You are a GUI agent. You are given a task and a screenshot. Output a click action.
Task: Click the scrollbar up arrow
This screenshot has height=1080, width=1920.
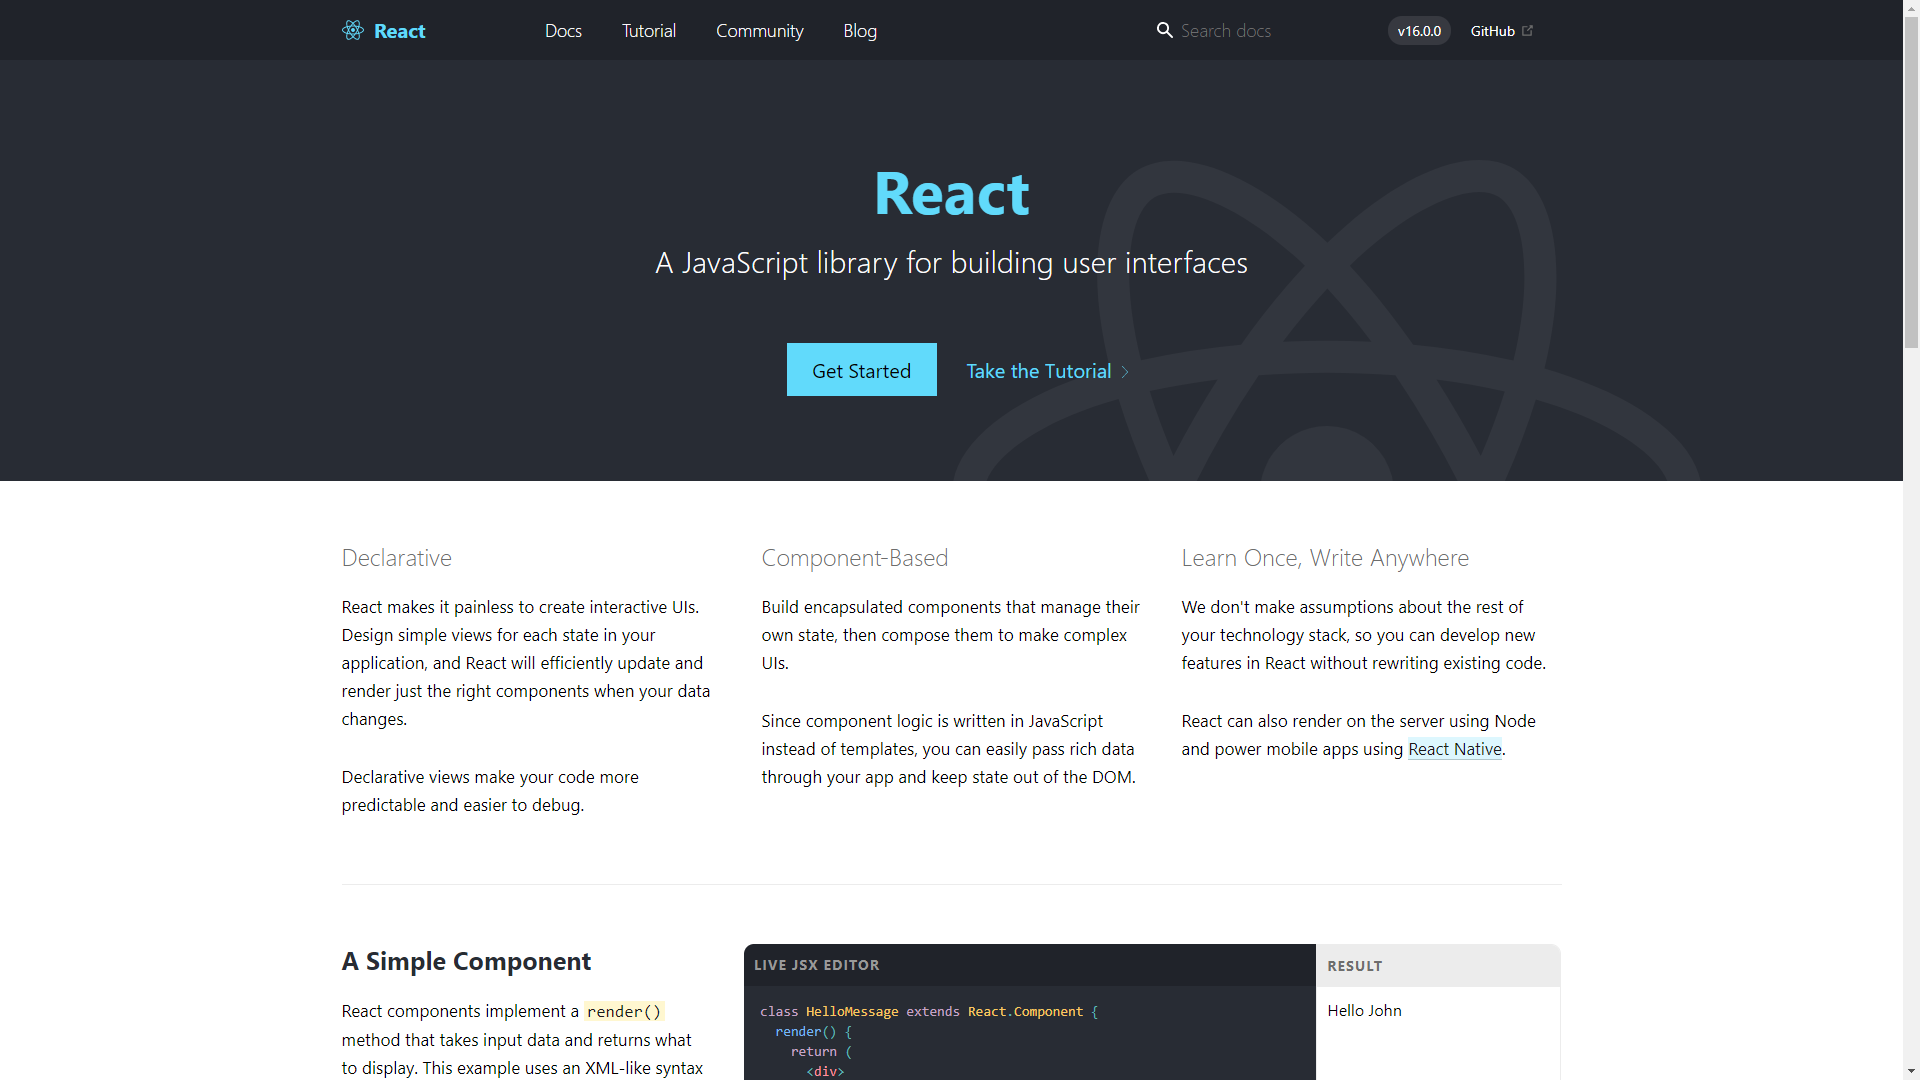[1911, 8]
